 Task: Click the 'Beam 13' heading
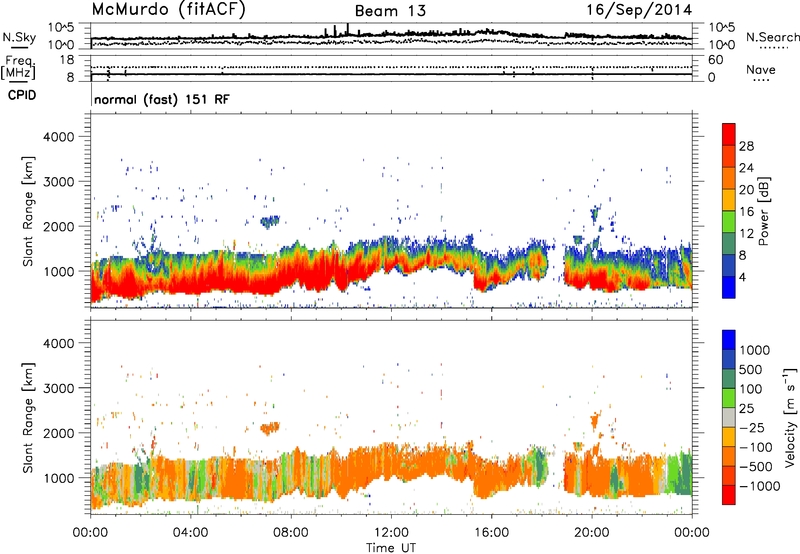(x=390, y=11)
